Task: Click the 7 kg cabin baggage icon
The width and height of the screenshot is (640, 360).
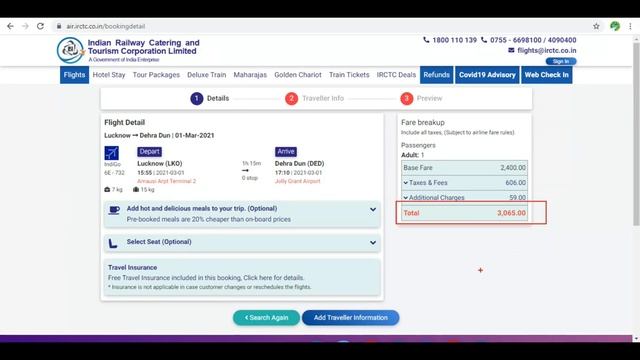Action: (x=107, y=189)
